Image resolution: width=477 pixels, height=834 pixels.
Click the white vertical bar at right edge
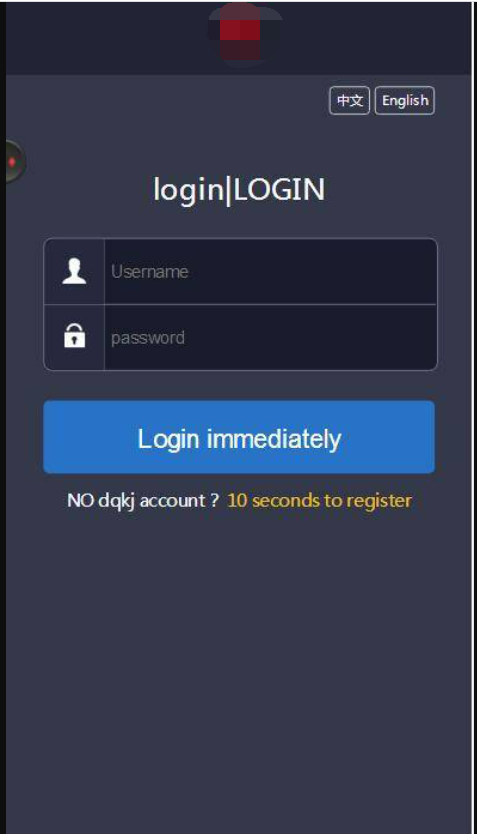[473, 417]
